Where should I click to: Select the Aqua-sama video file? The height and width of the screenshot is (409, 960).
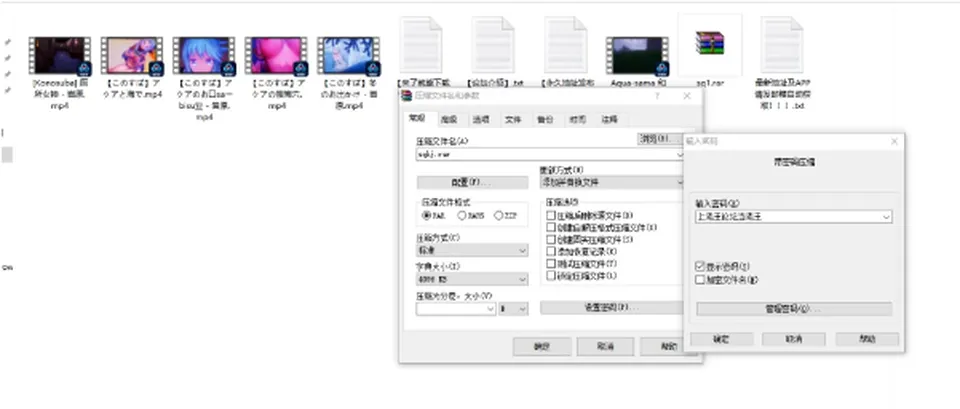637,56
